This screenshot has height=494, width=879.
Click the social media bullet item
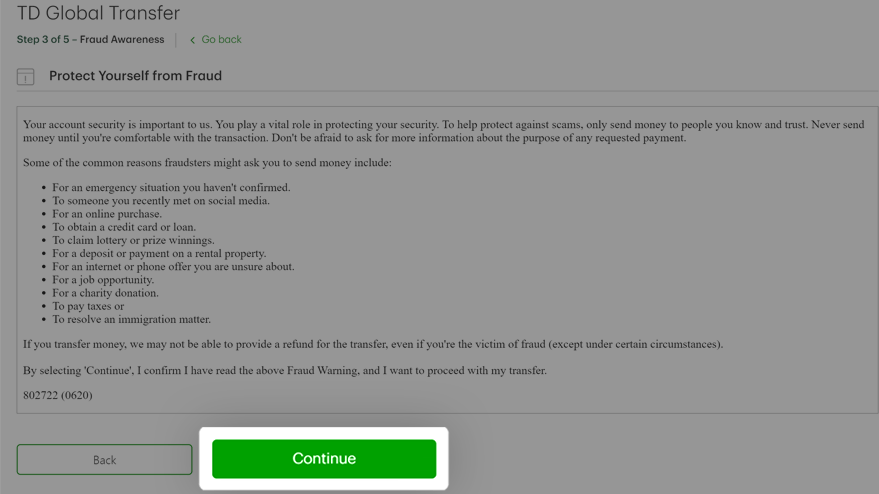pos(161,201)
